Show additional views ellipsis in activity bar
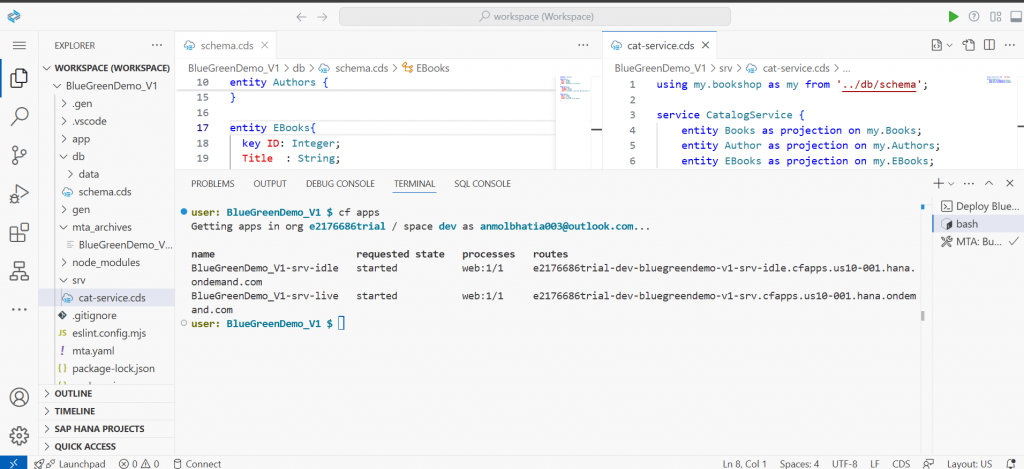This screenshot has width=1024, height=469. click(20, 309)
